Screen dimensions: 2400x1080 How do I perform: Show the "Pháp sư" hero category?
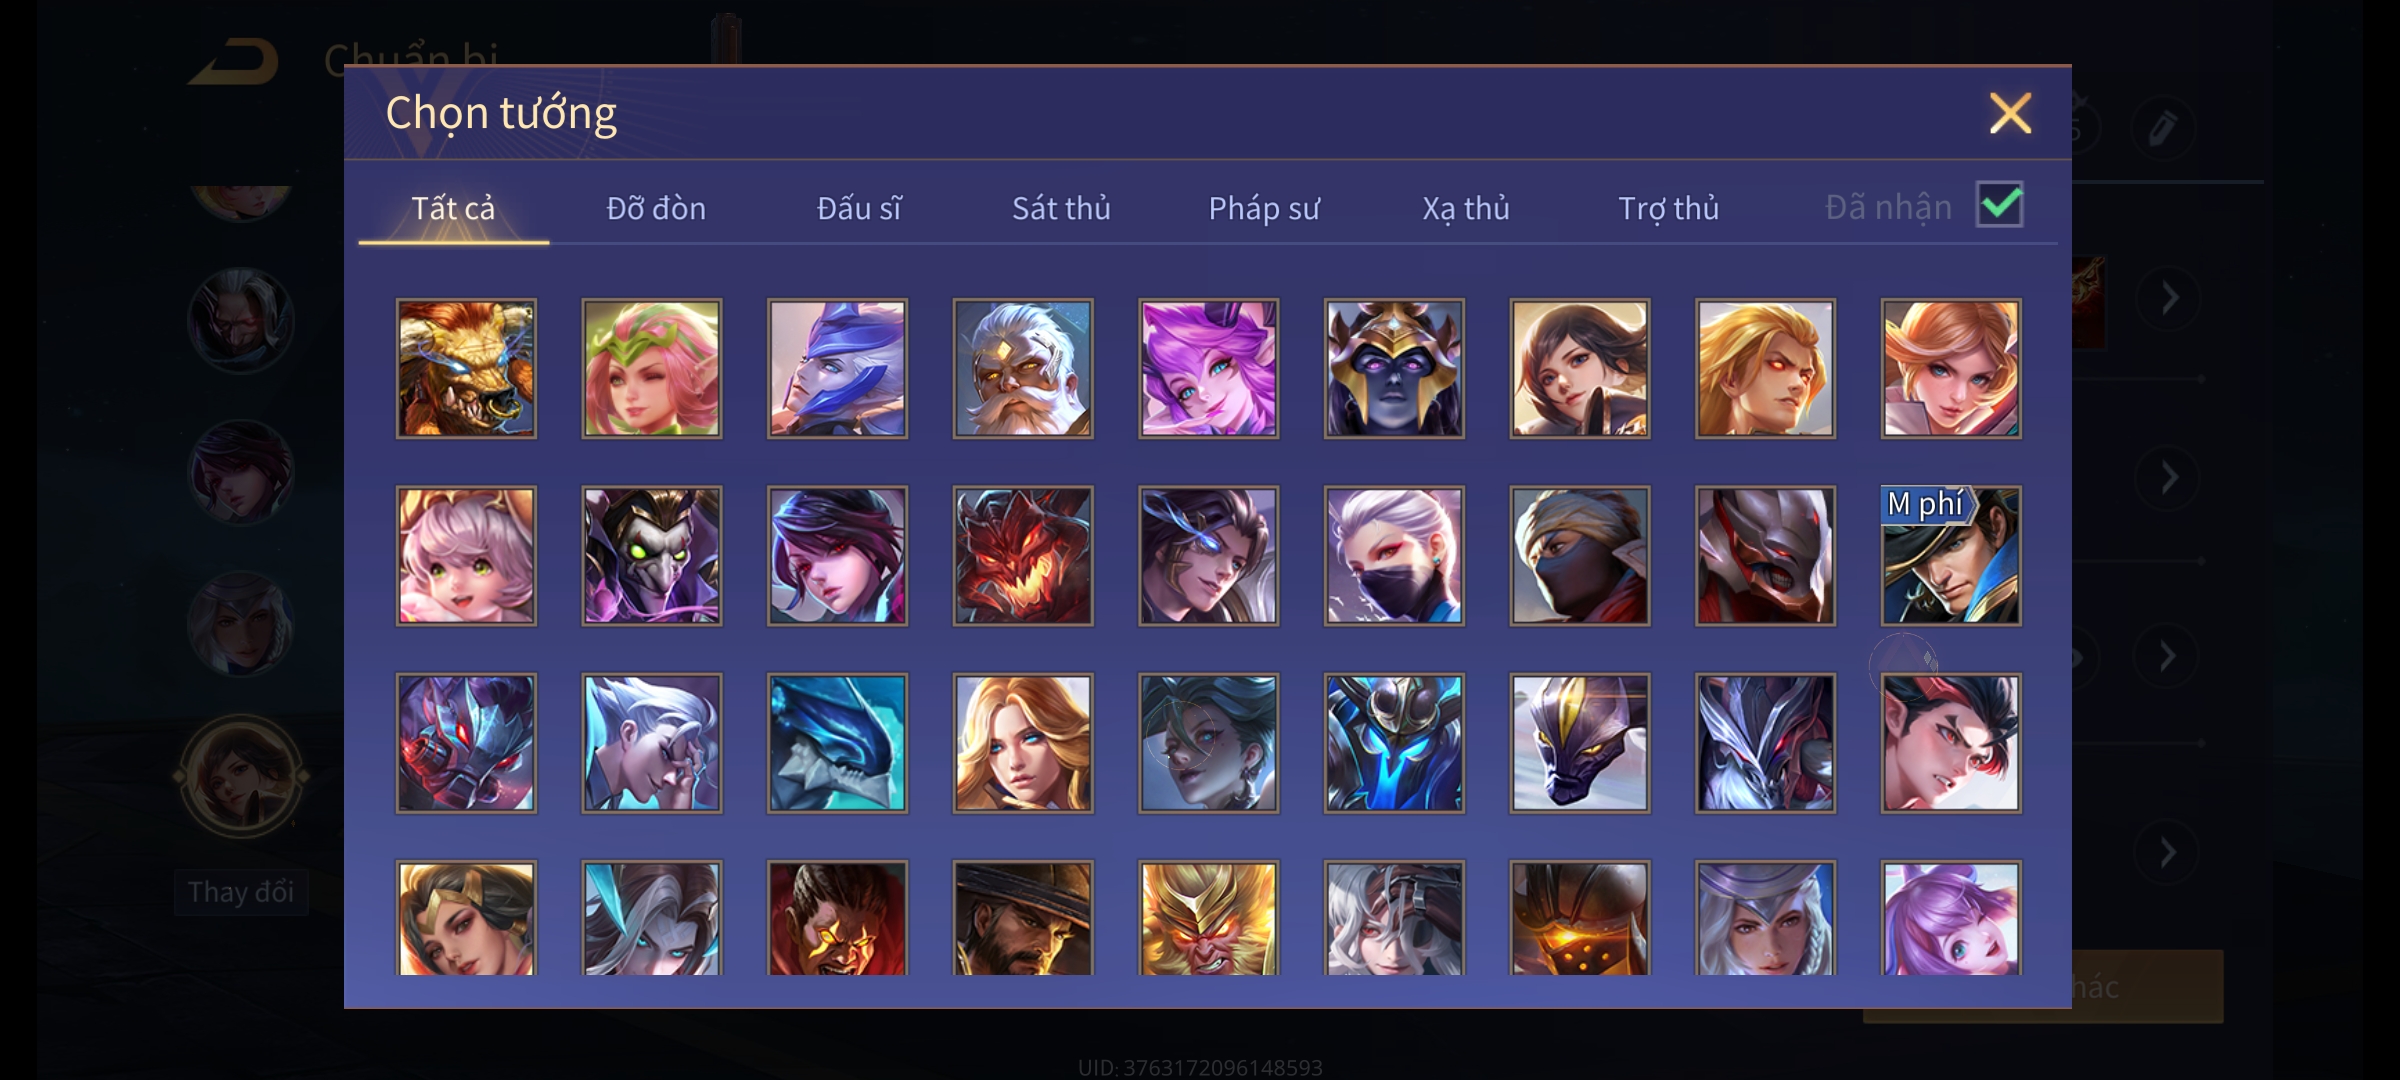click(1264, 208)
